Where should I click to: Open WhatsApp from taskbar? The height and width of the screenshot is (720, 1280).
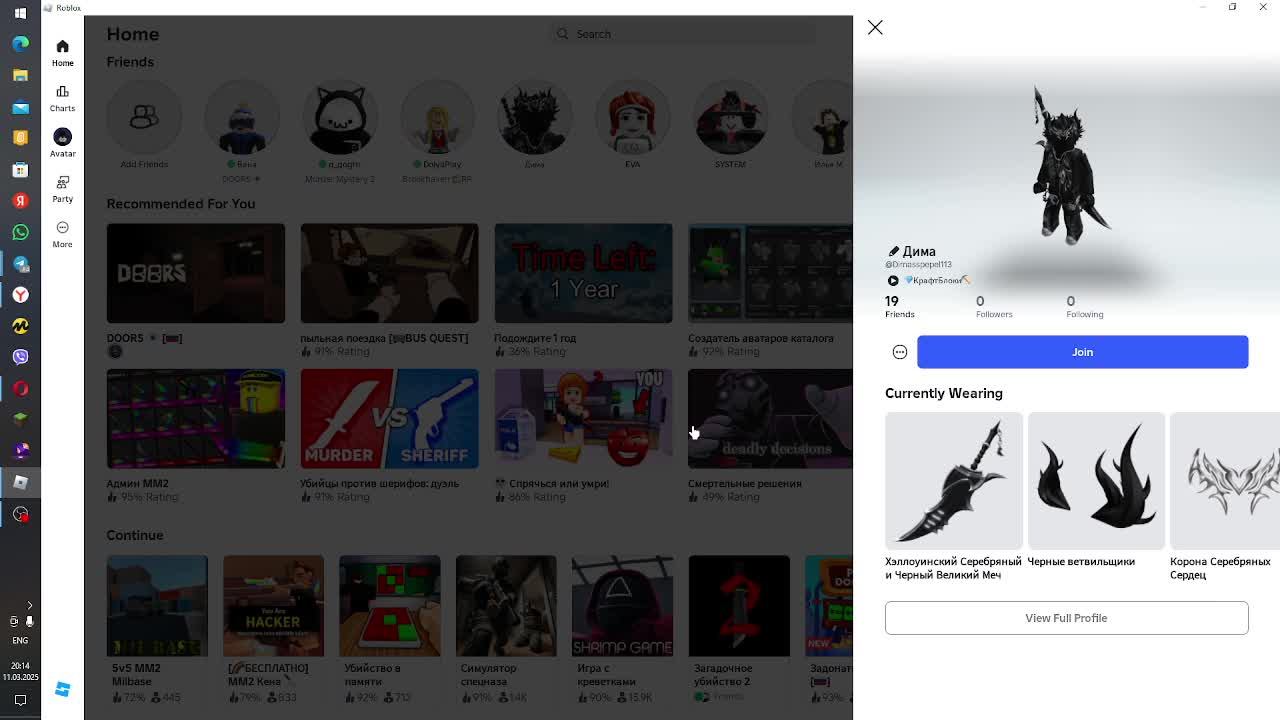pyautogui.click(x=20, y=232)
